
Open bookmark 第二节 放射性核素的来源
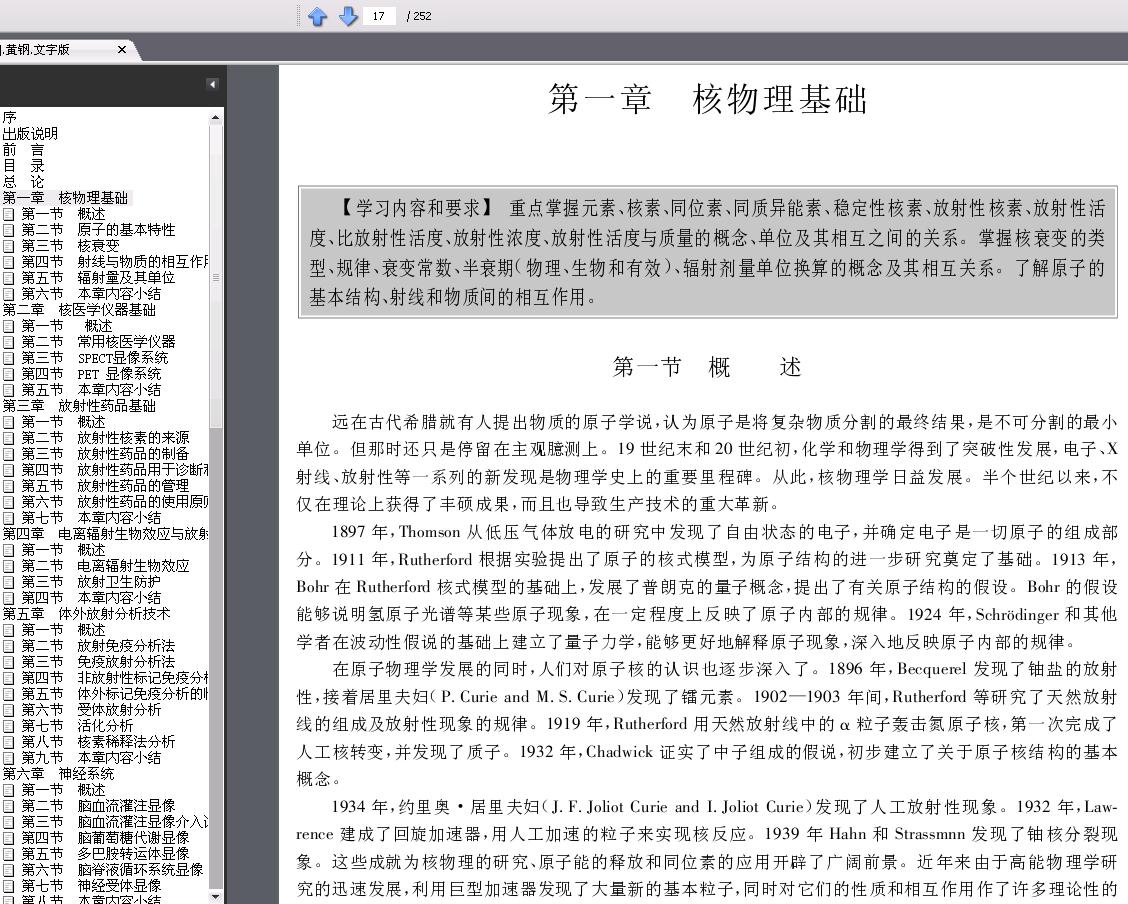[105, 437]
